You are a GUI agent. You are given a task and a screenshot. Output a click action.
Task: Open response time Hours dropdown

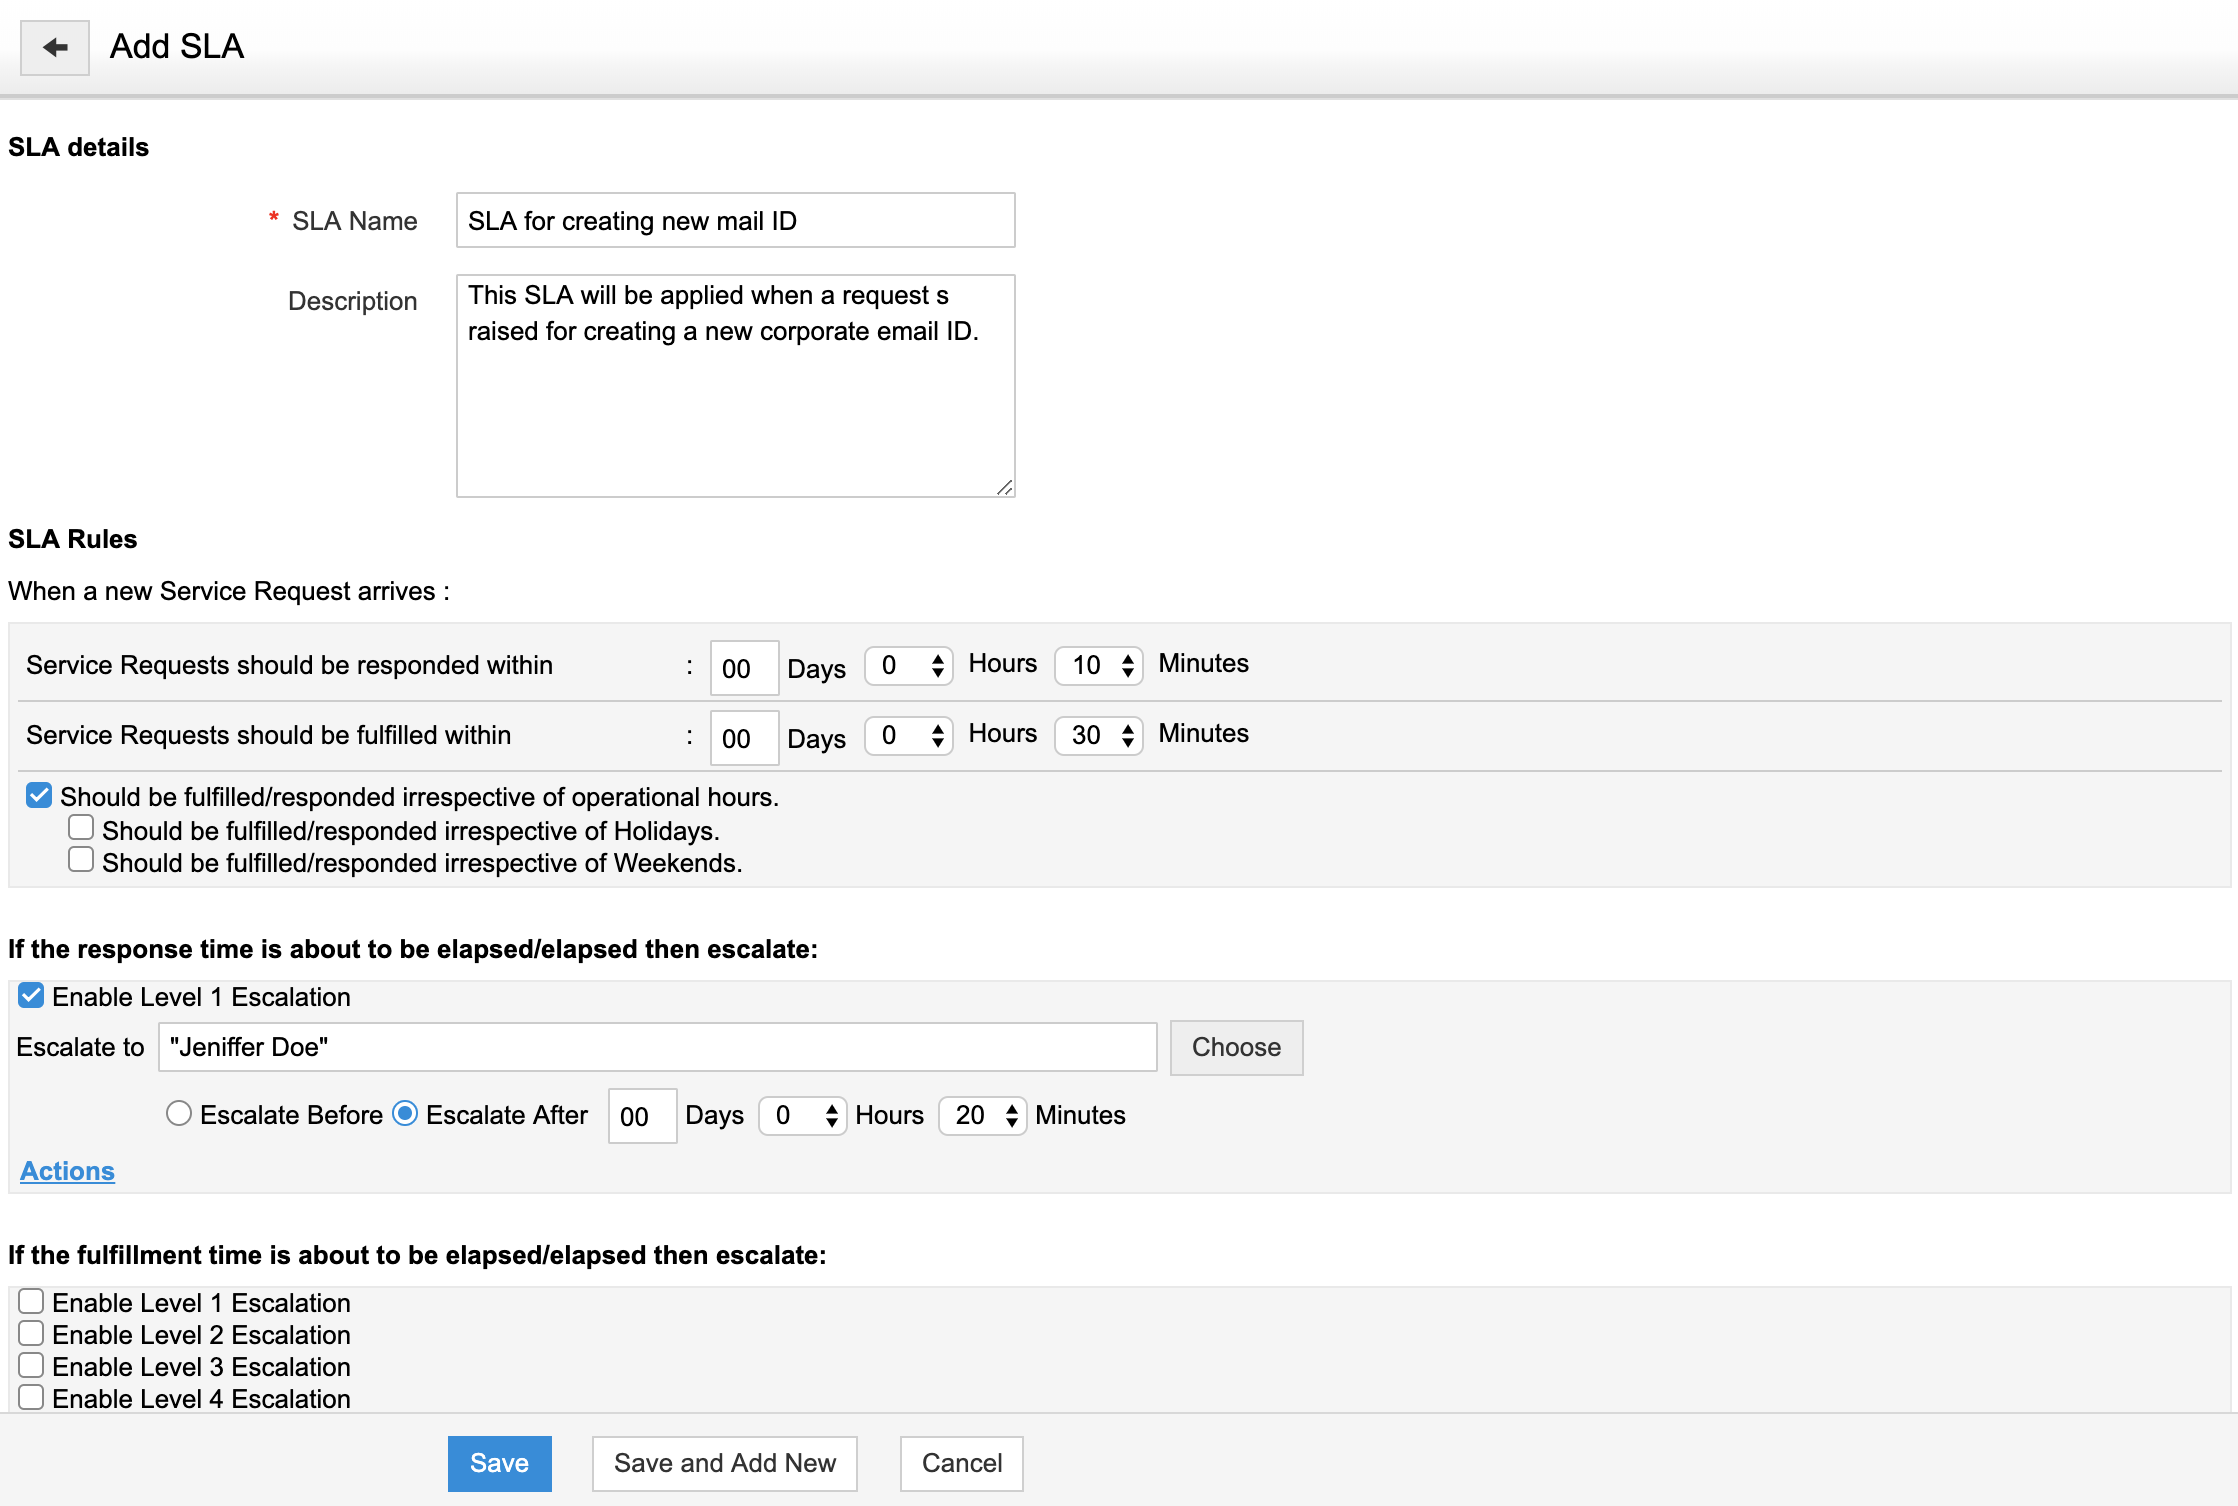[x=909, y=665]
